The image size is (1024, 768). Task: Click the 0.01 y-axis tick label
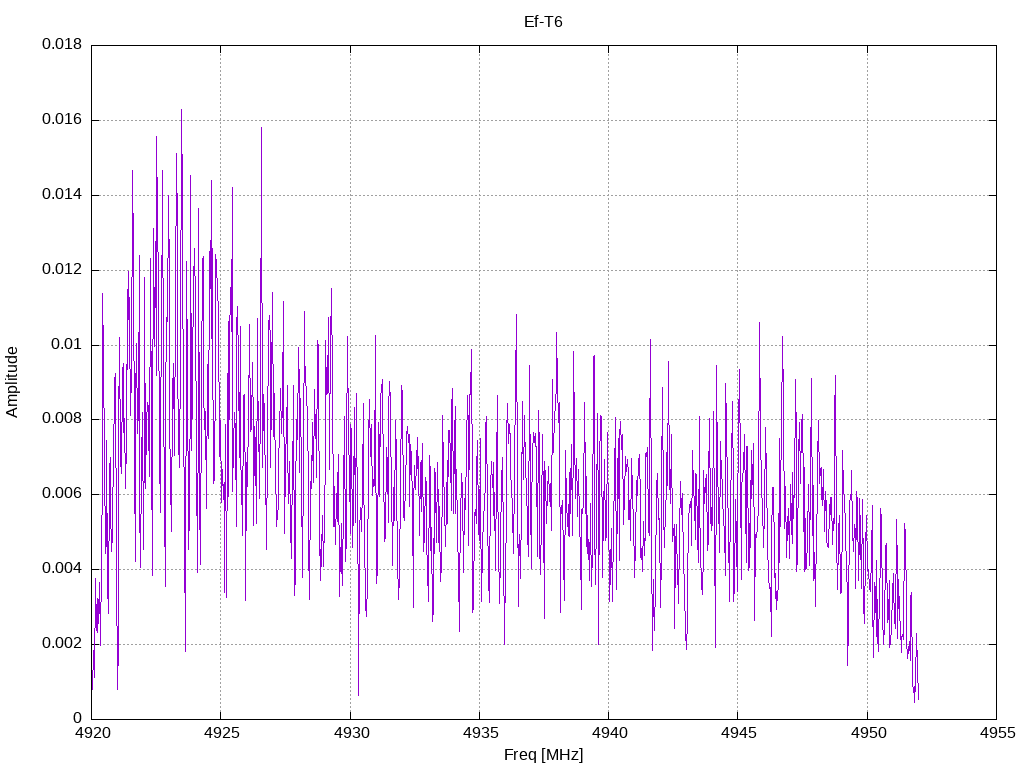tap(67, 344)
